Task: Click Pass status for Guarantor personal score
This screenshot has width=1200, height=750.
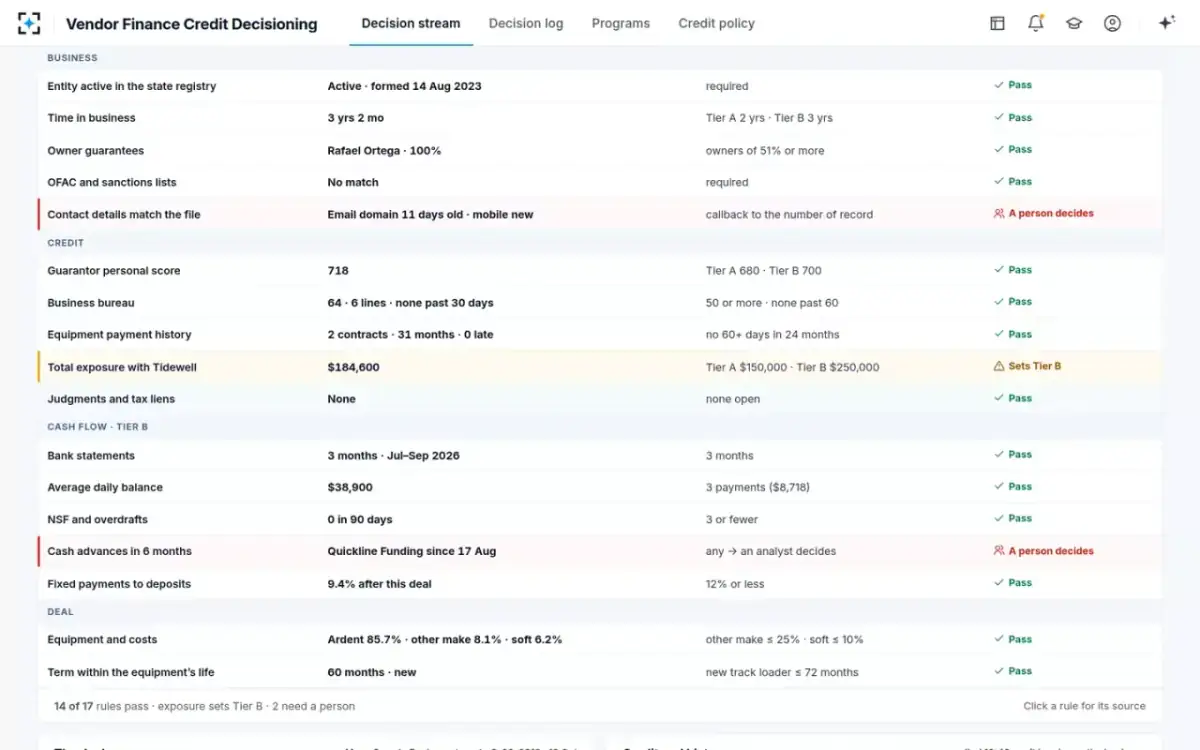Action: (x=1013, y=269)
